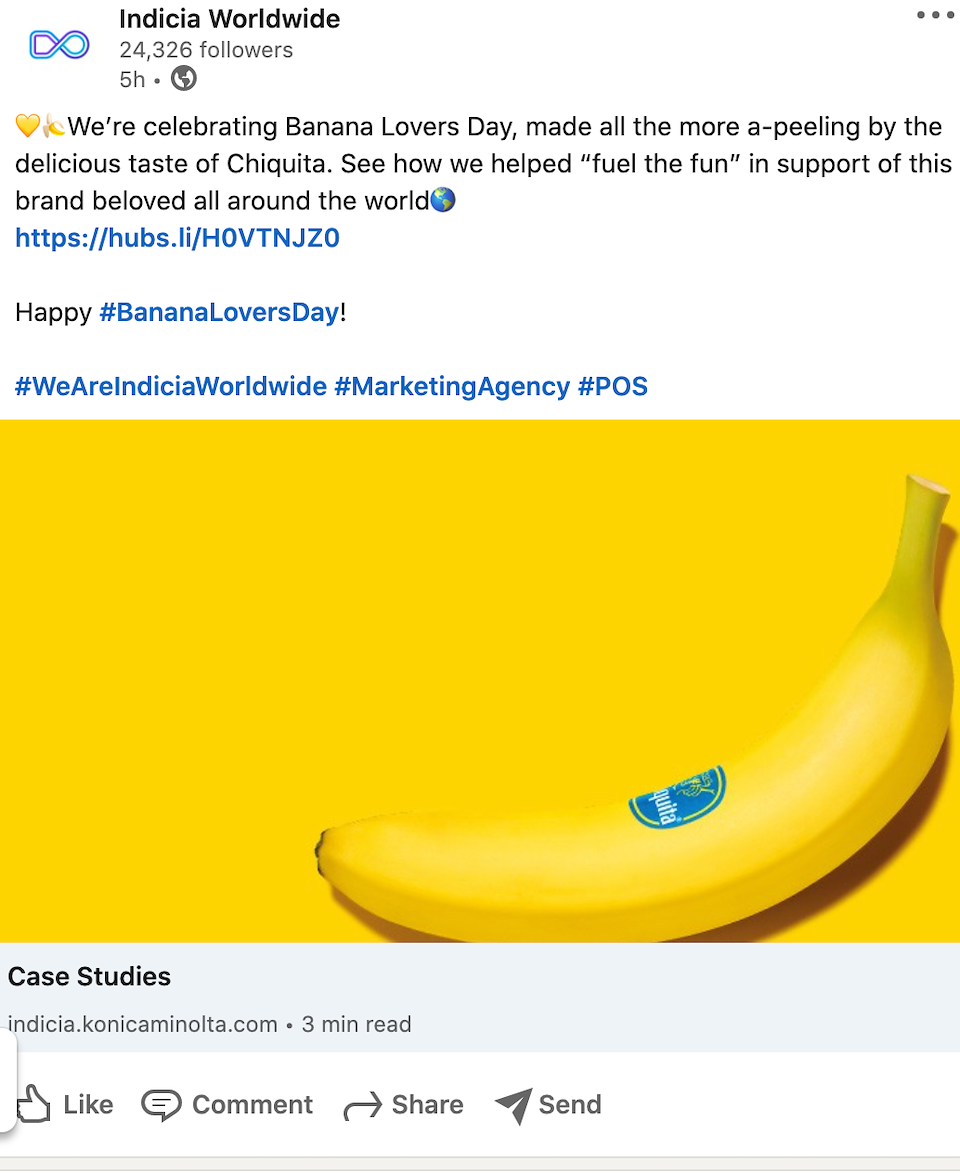Click the 24,326 followers count
The height and width of the screenshot is (1173, 960).
pyautogui.click(x=206, y=50)
